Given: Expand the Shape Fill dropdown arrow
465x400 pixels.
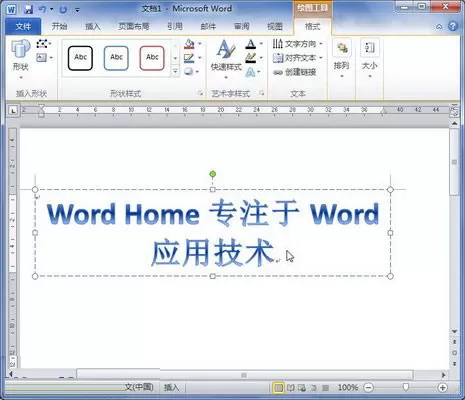Looking at the screenshot, I should [x=200, y=44].
